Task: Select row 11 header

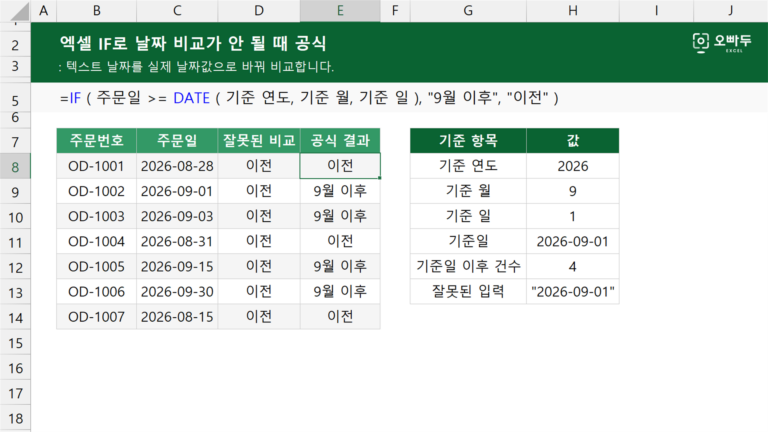Action: pyautogui.click(x=15, y=242)
